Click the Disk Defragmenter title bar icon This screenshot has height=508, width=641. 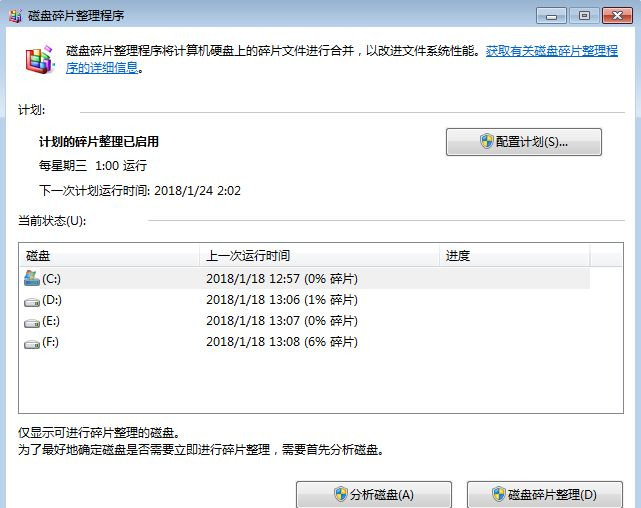(x=15, y=16)
